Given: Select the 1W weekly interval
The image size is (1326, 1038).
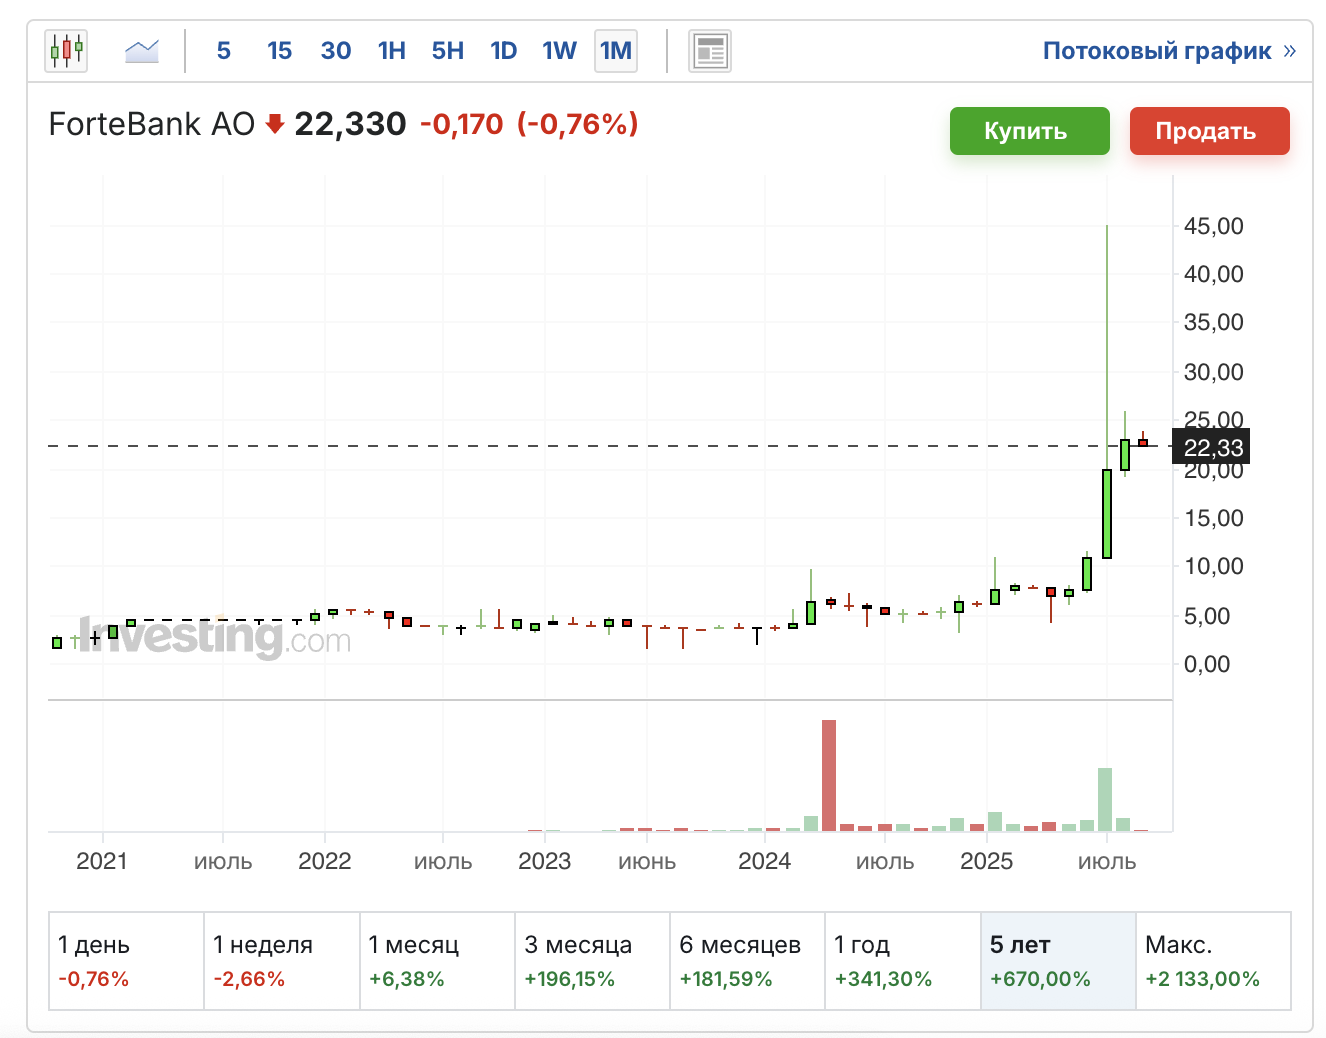Looking at the screenshot, I should (559, 51).
